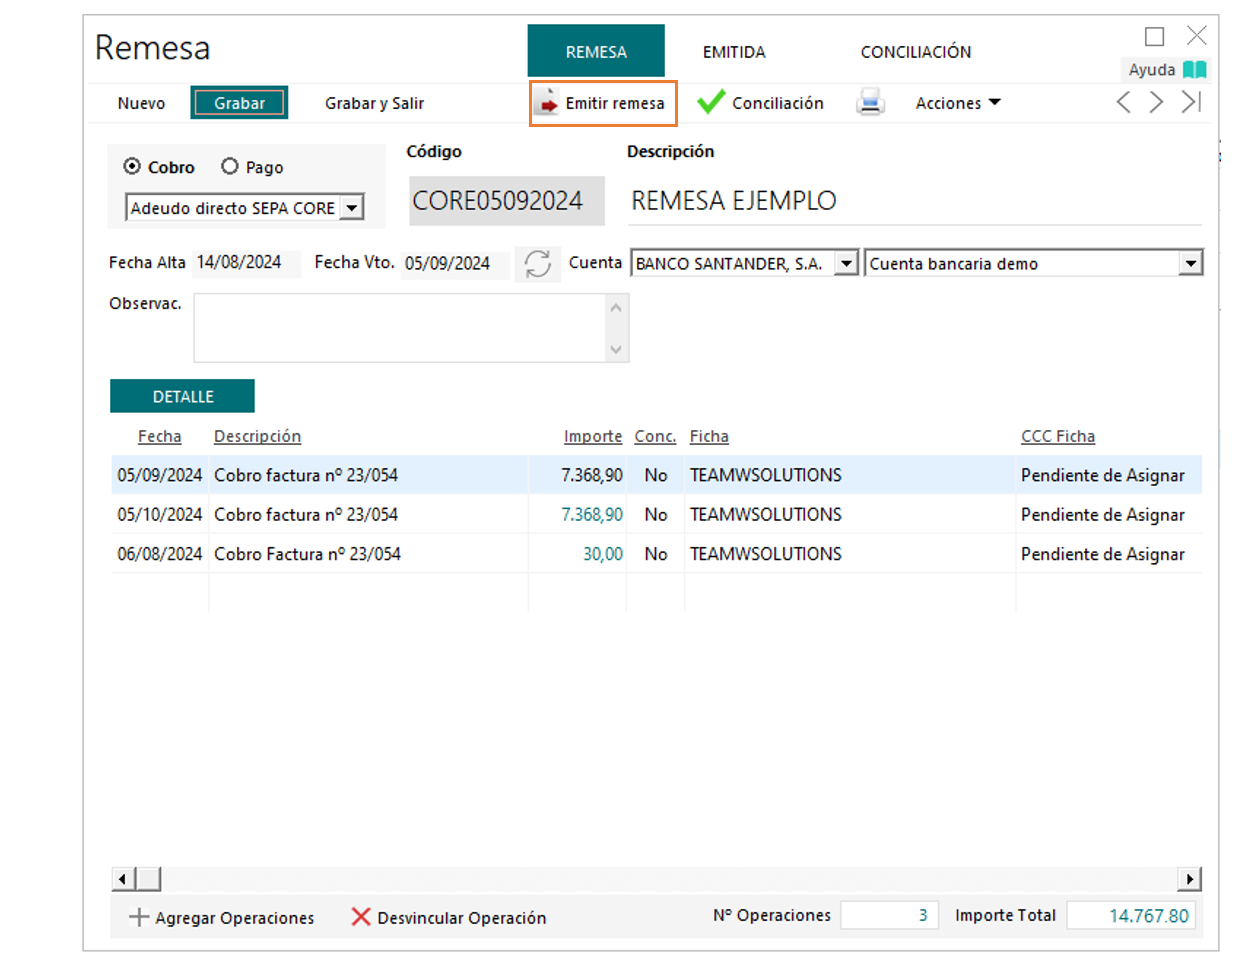Open the Cuenta bancaria demo dropdown
This screenshot has height=958, width=1258.
1190,263
